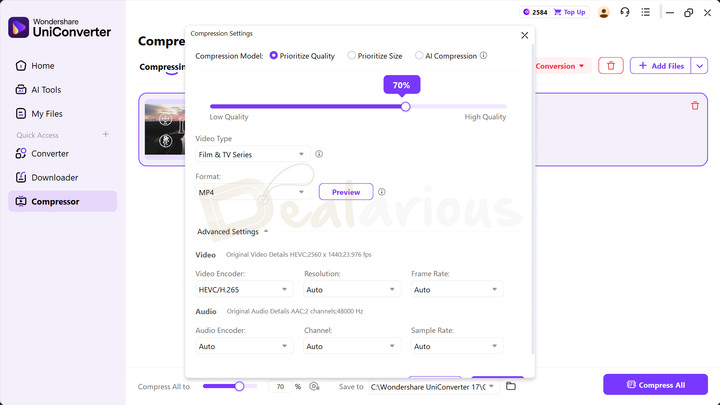The image size is (720, 405).
Task: Open the Save to path dropdown
Action: click(x=433, y=387)
